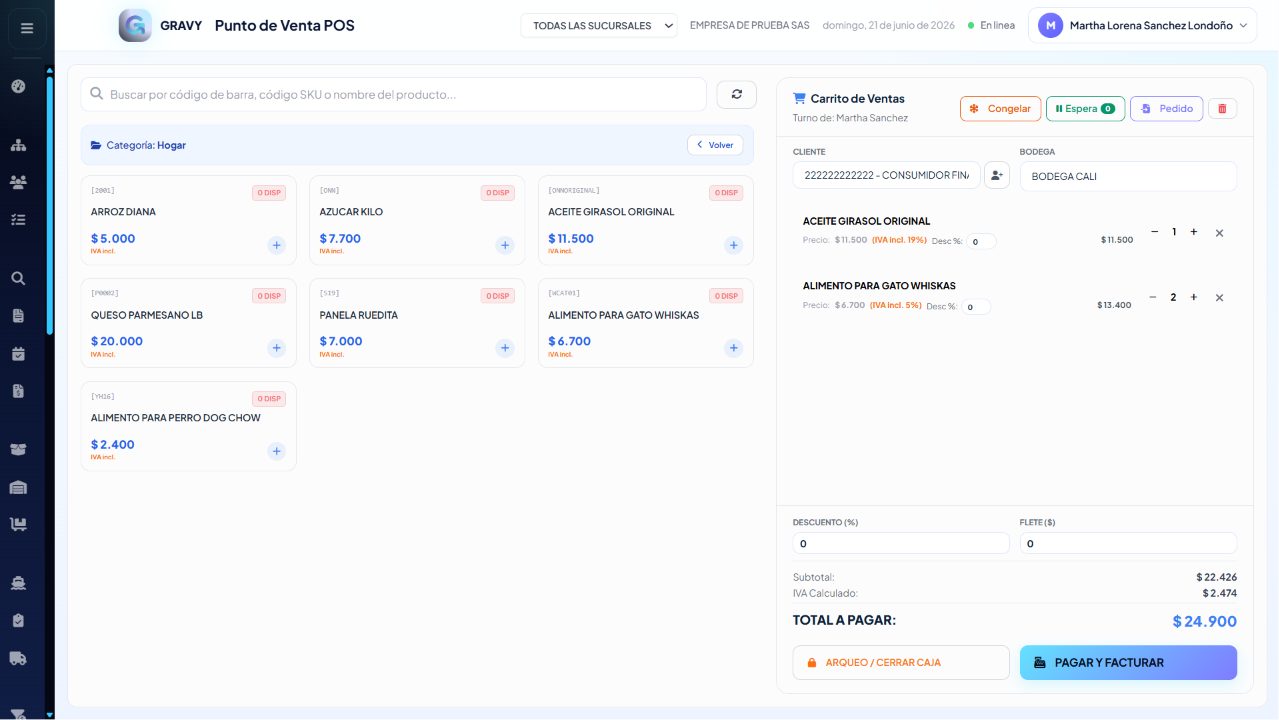
Task: Add new client with person-plus icon
Action: (x=997, y=175)
